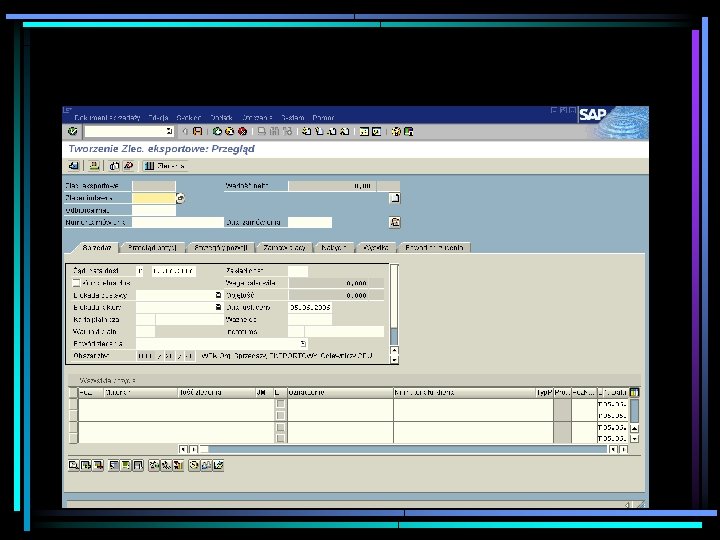Image resolution: width=720 pixels, height=540 pixels.
Task: Click the document icon right of Wartość netto
Action: coord(394,198)
